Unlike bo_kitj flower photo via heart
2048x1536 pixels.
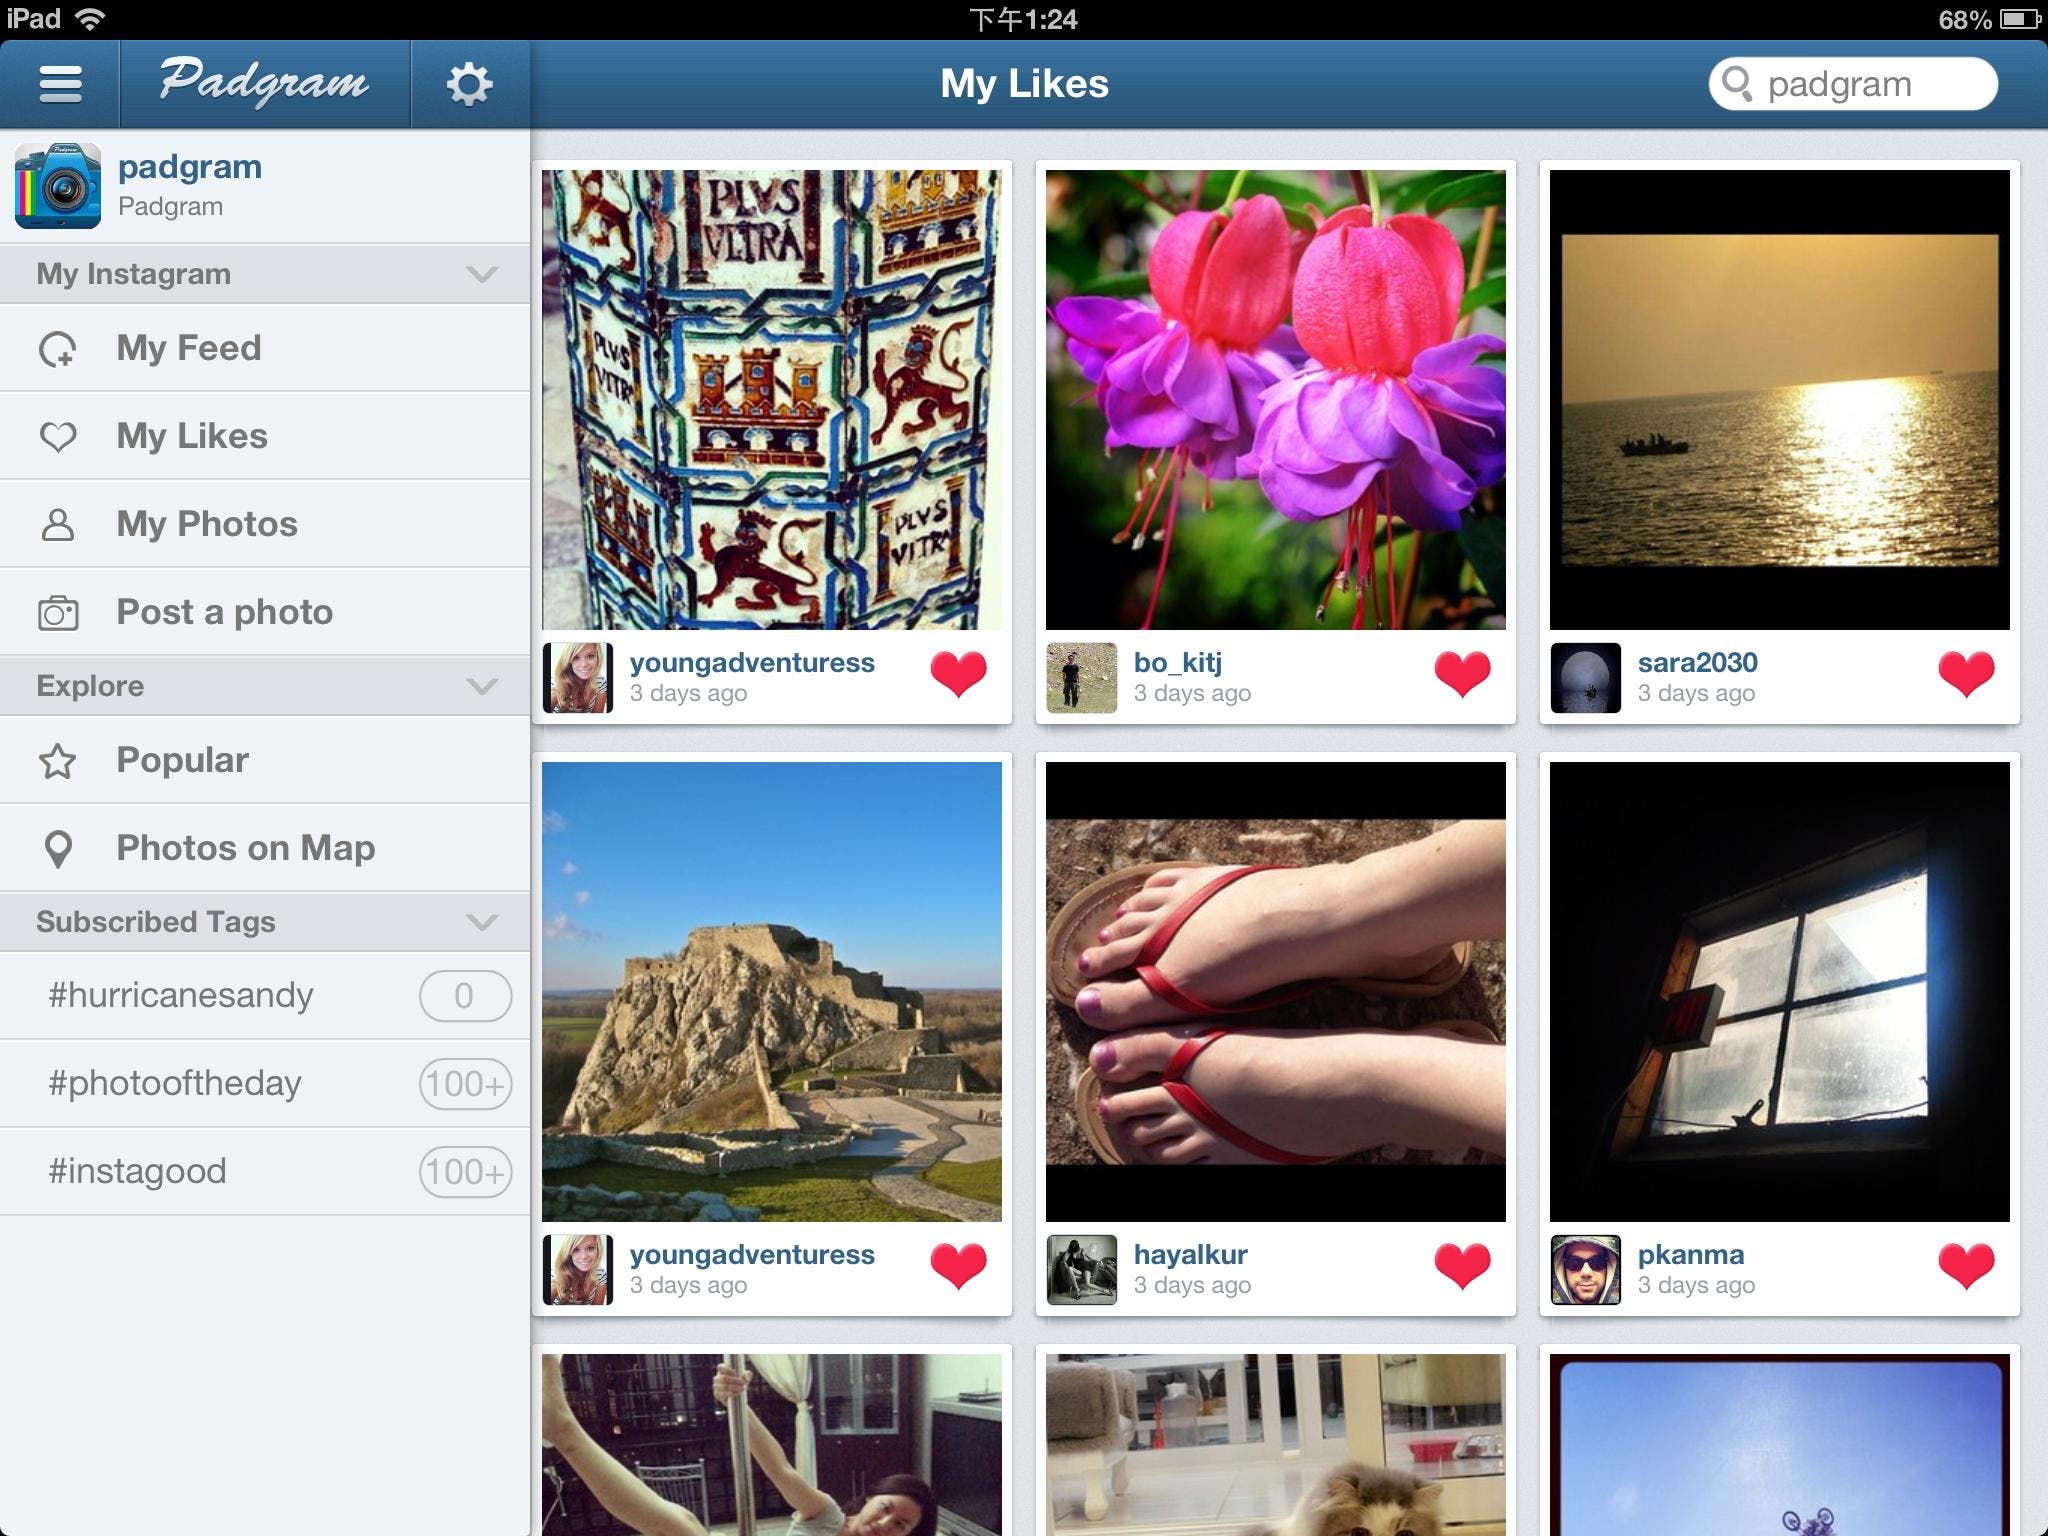1463,674
